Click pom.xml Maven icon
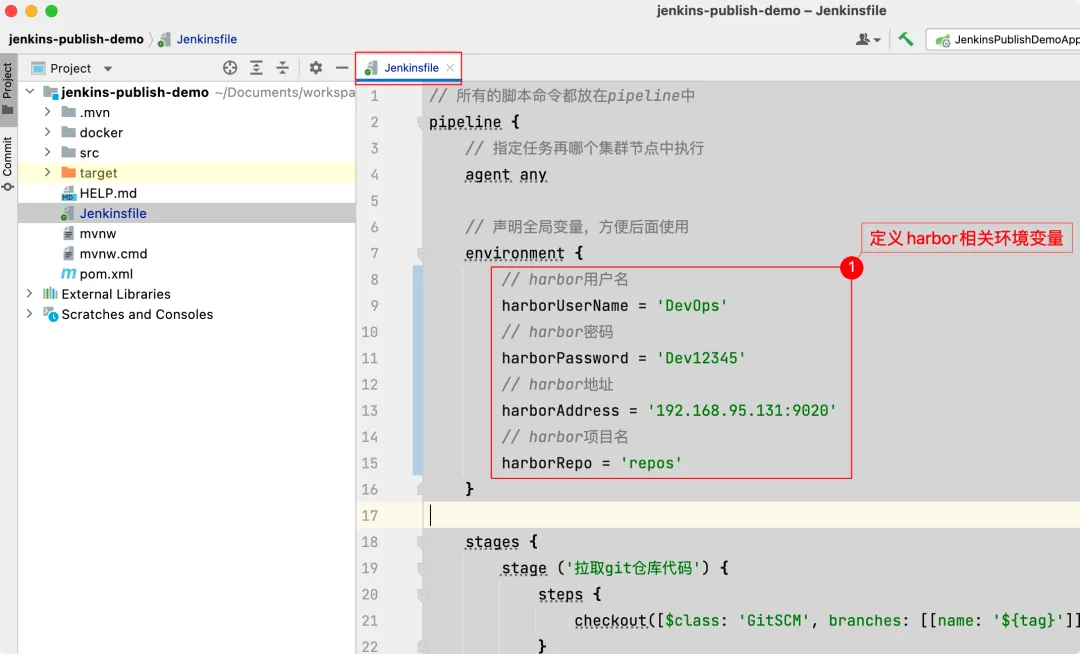 68,273
